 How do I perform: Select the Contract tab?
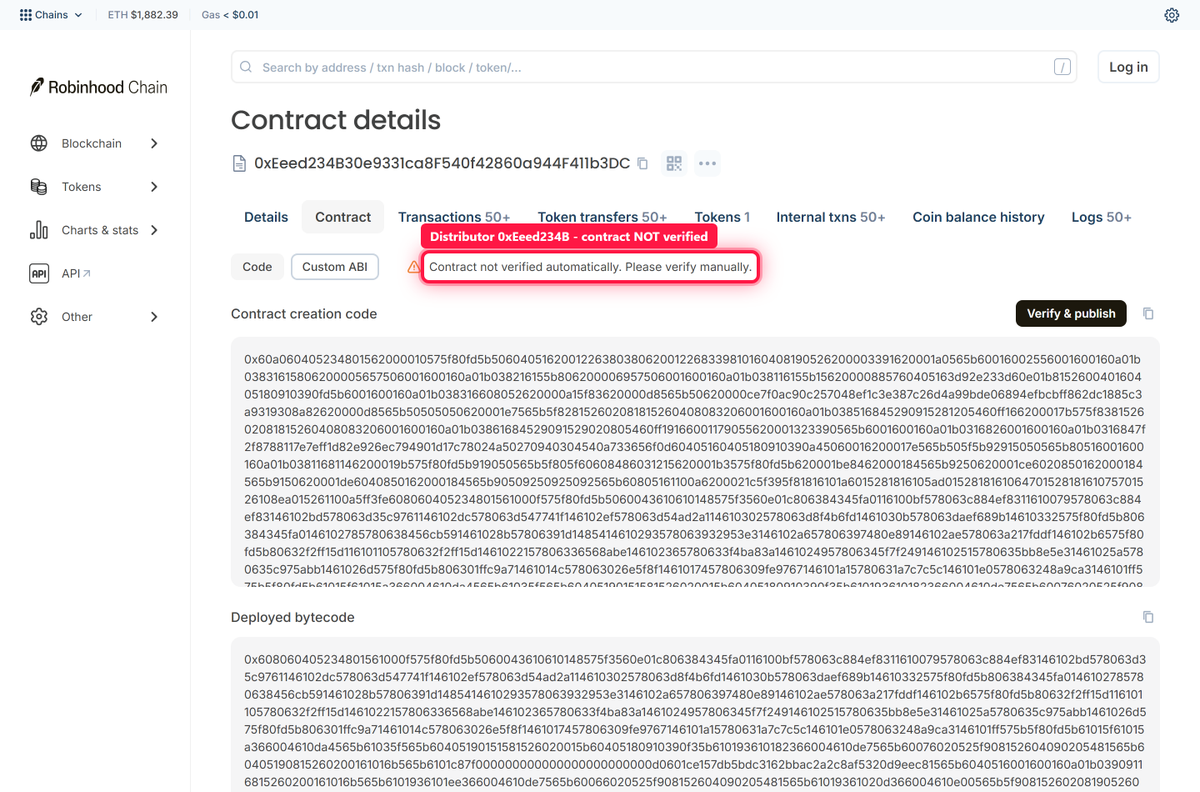pyautogui.click(x=343, y=217)
